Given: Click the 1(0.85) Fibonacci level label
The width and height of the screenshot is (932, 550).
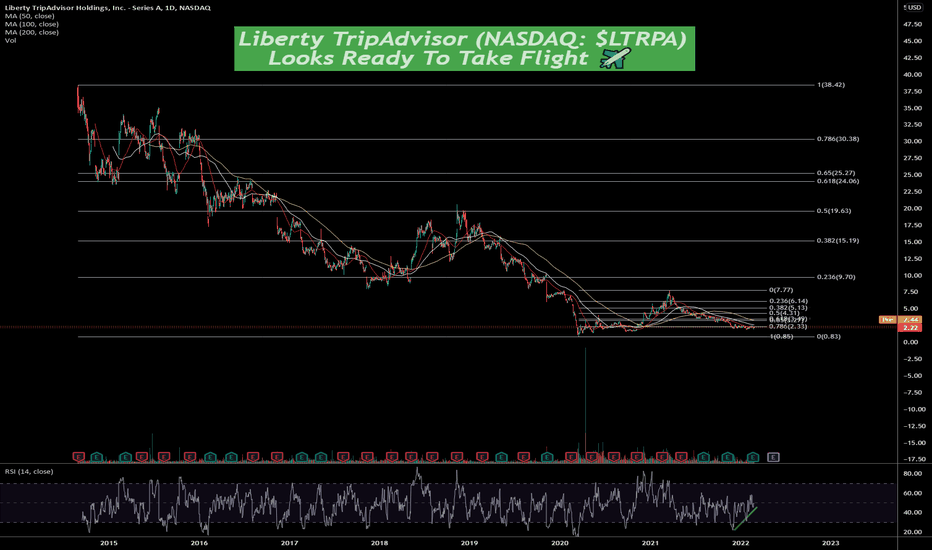Looking at the screenshot, I should pos(781,337).
